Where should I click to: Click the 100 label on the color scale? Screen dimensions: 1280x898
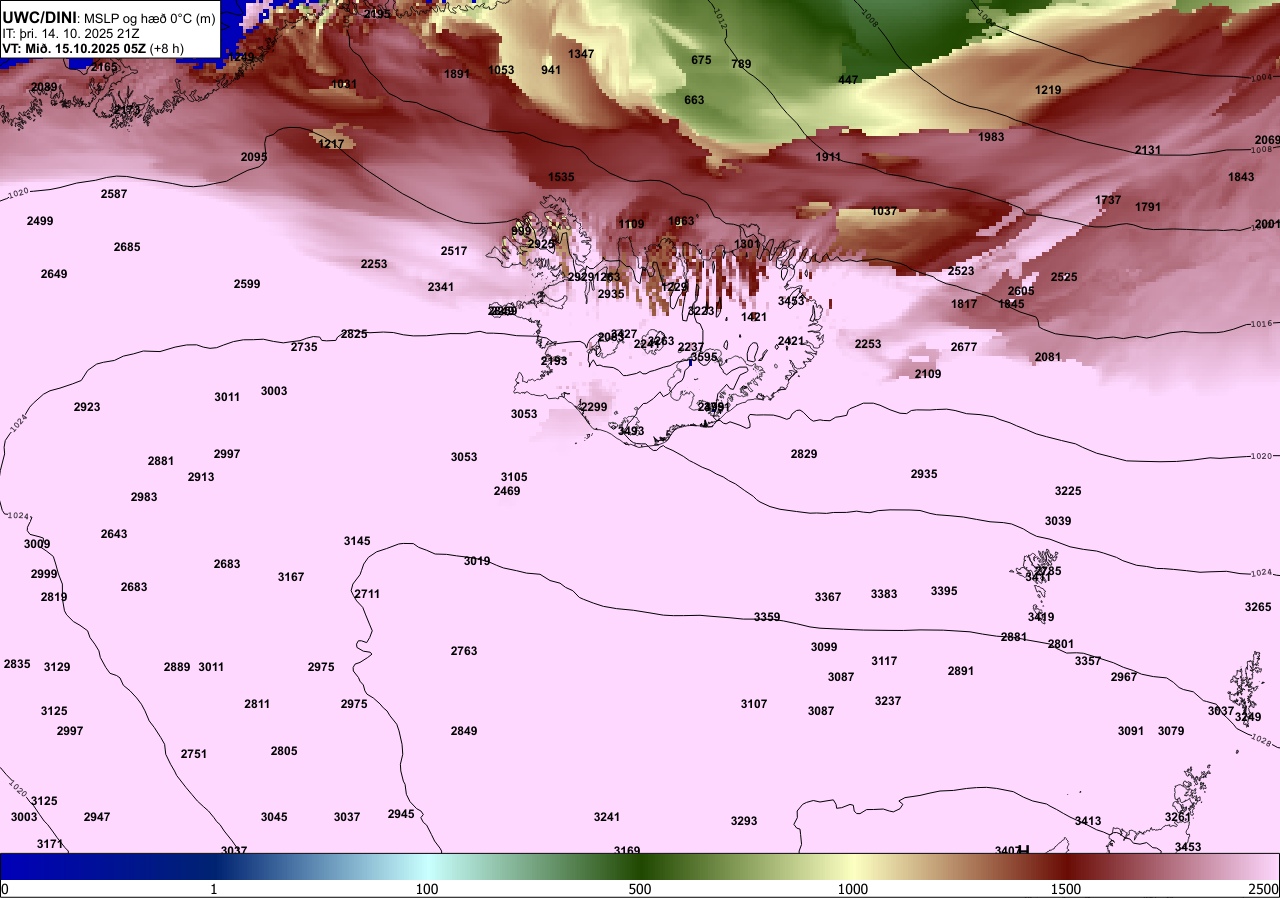427,889
